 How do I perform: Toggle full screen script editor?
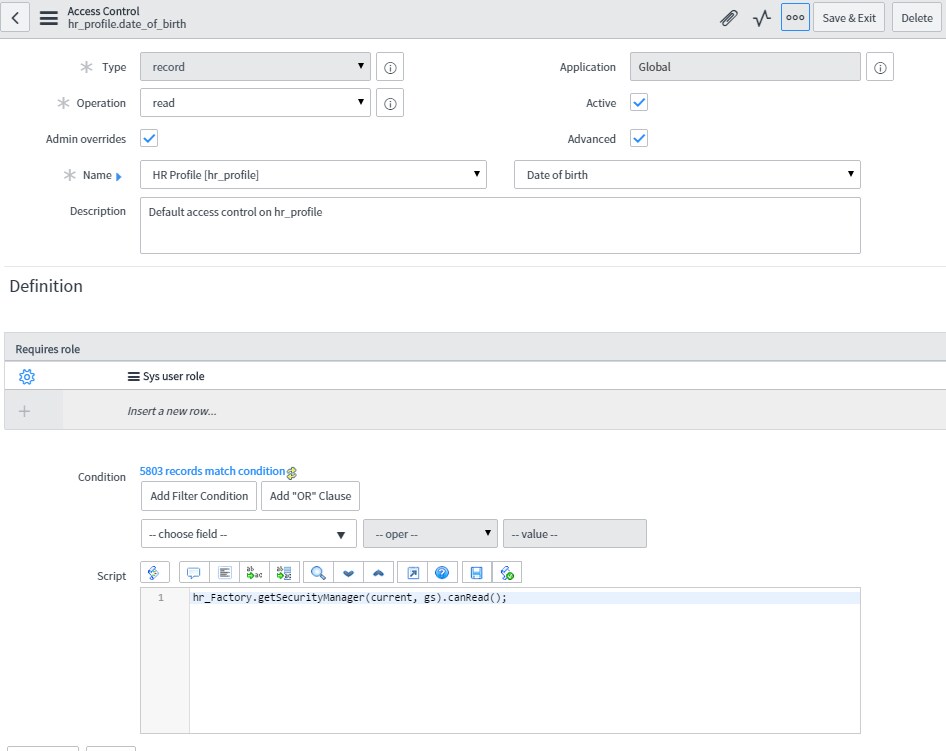[413, 572]
